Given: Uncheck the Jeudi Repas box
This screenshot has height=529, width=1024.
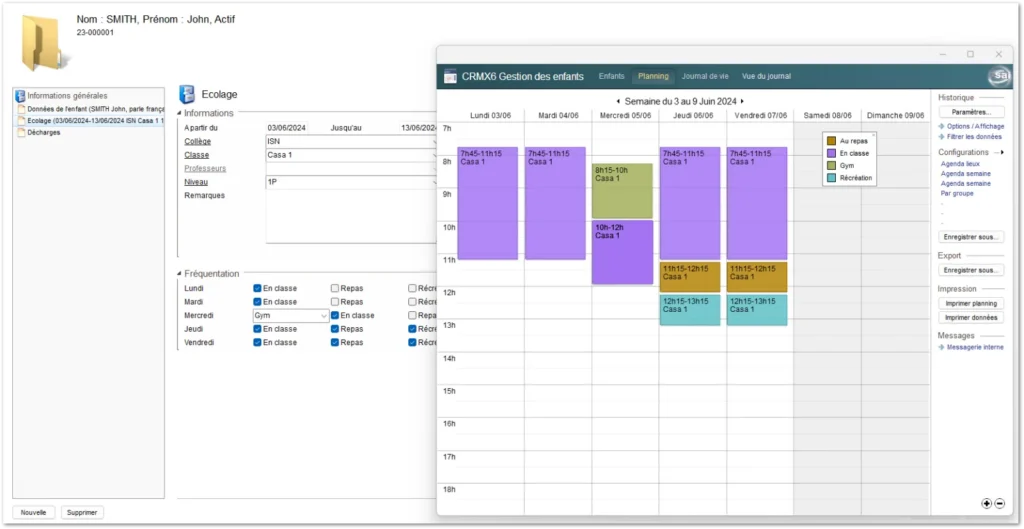Looking at the screenshot, I should click(335, 329).
